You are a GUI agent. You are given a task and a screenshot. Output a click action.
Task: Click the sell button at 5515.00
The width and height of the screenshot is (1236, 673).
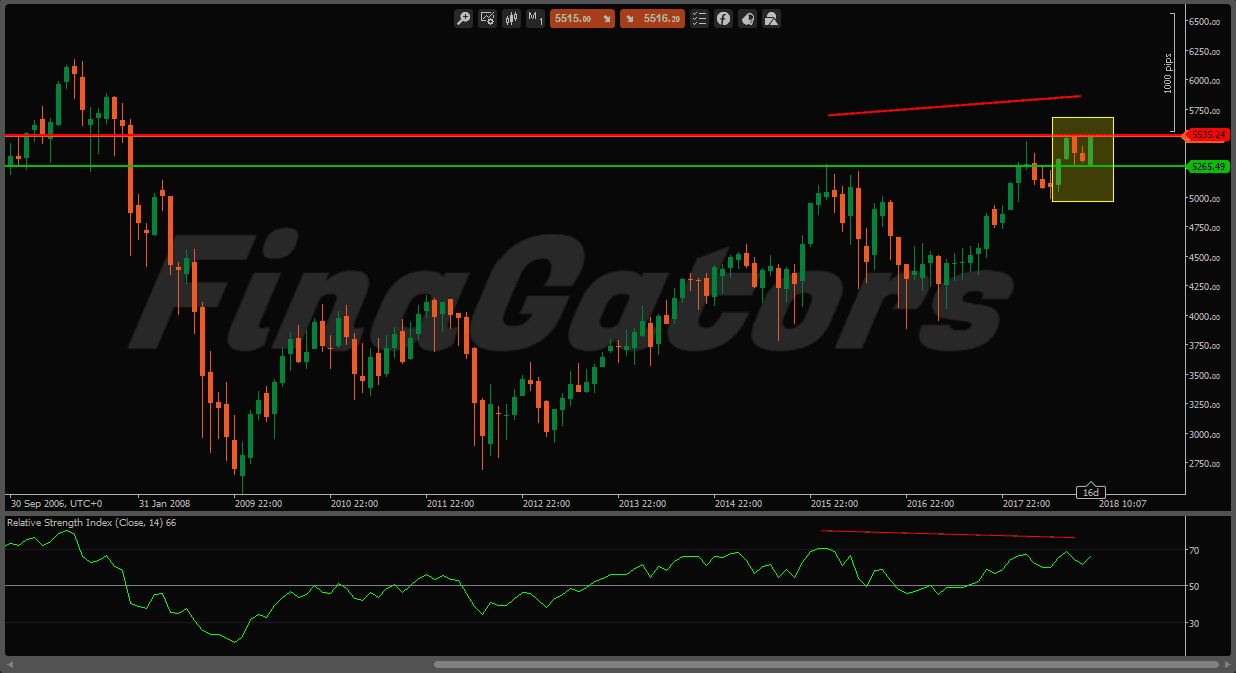(x=582, y=18)
